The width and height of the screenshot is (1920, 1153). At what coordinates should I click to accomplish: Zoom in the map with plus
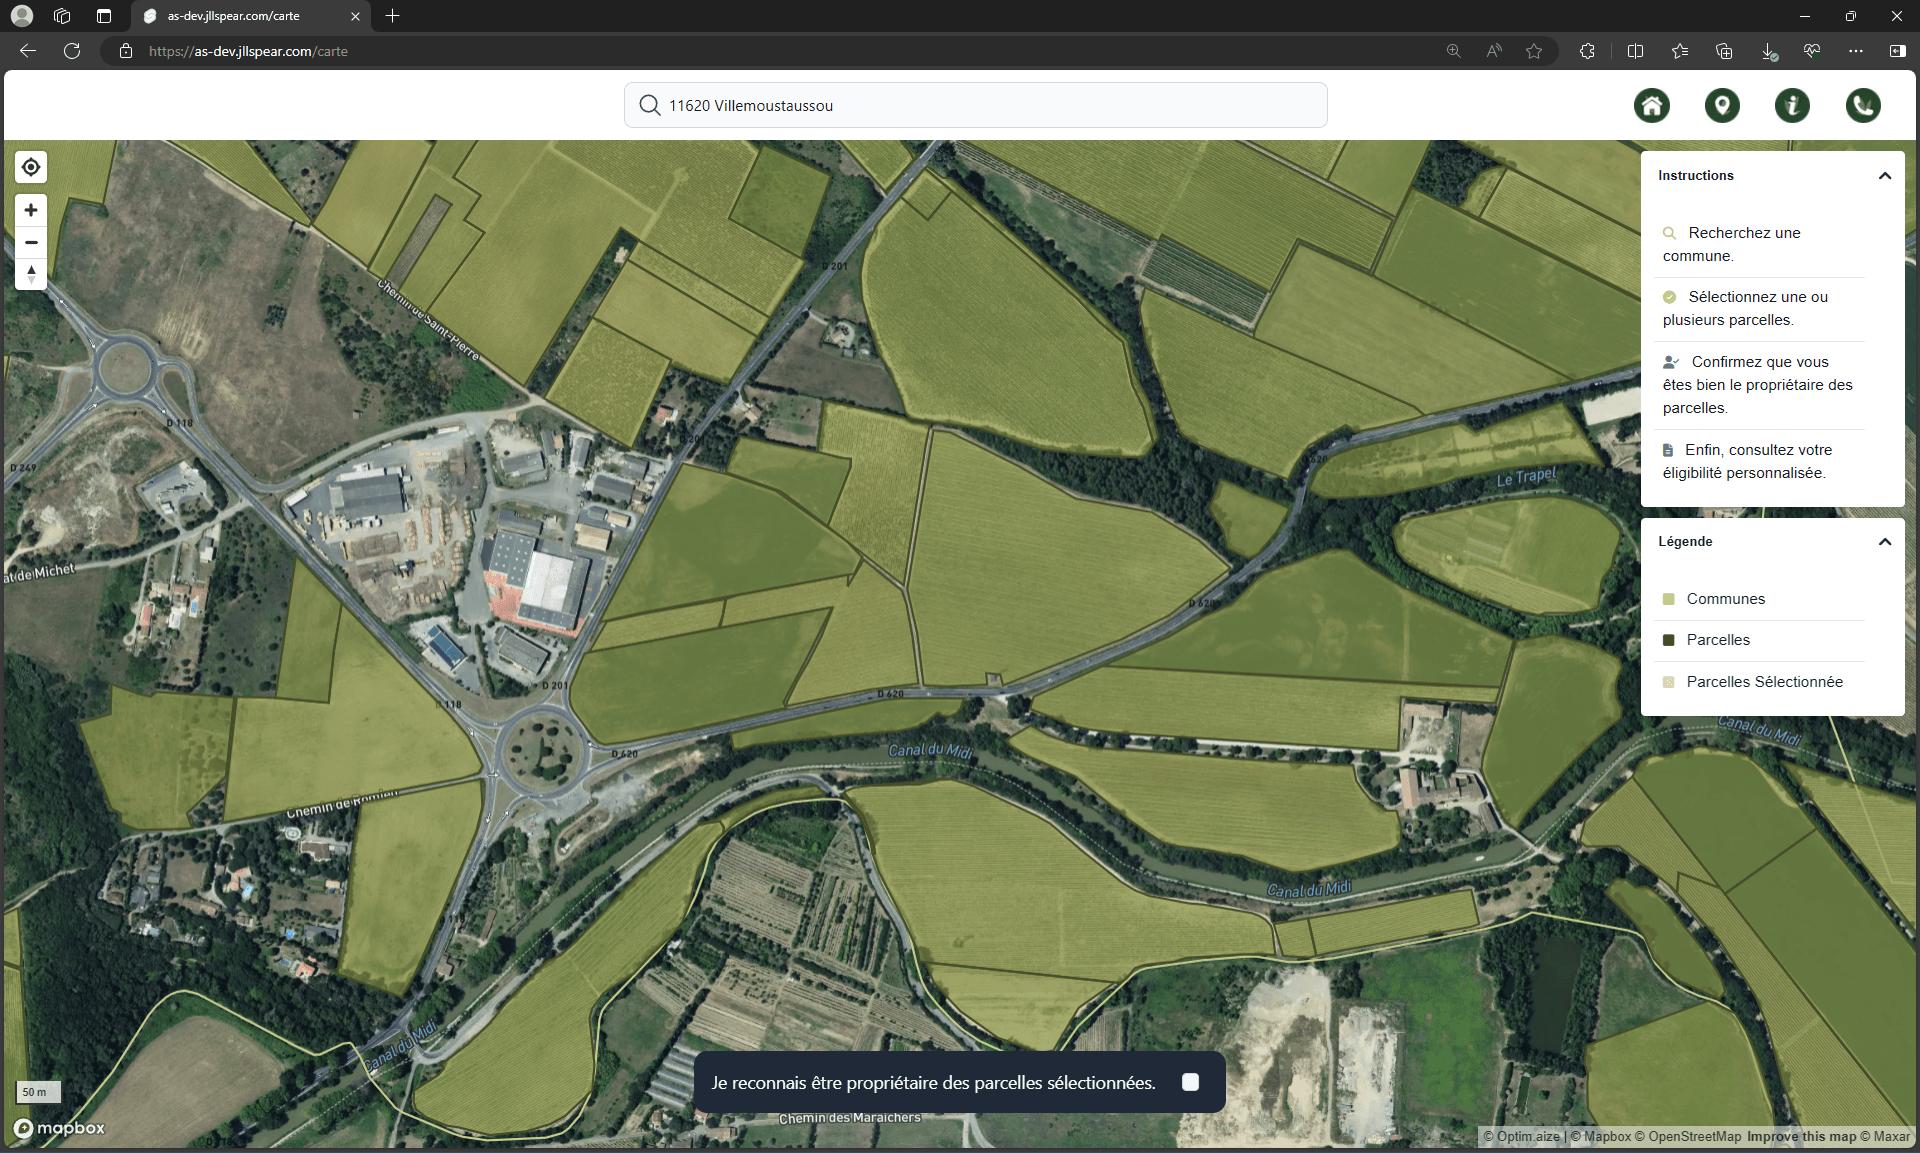click(x=31, y=210)
